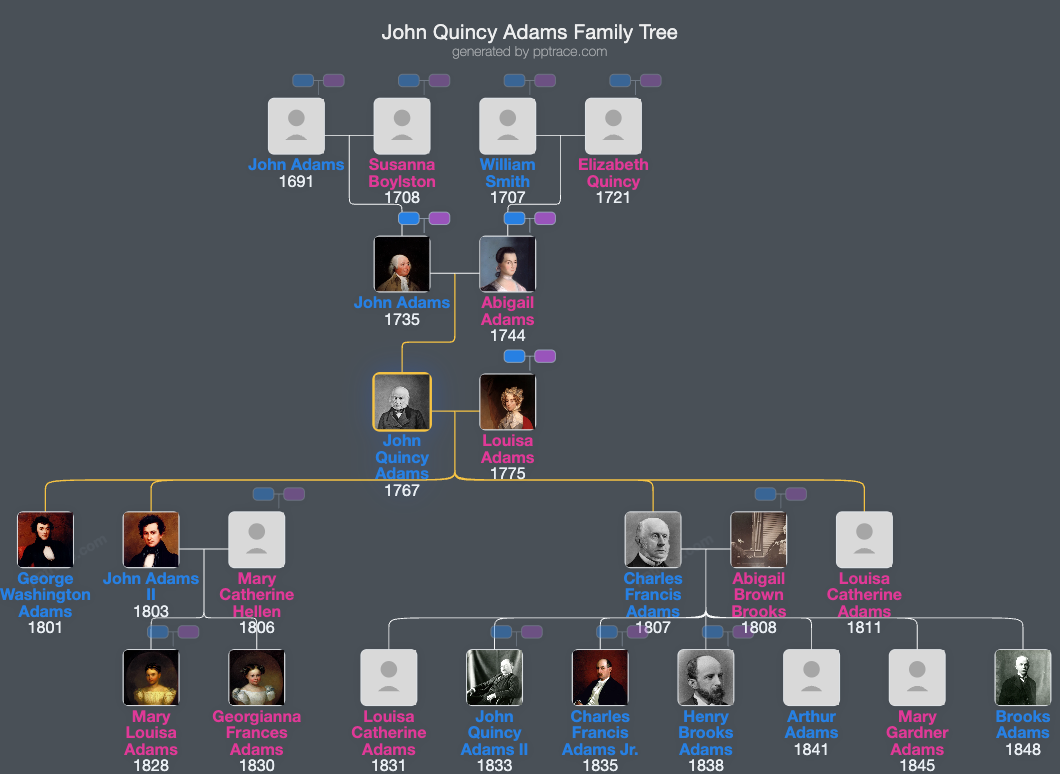Viewport: 1060px width, 774px height.
Task: Select the John Quincy Adams name label
Action: (x=402, y=457)
